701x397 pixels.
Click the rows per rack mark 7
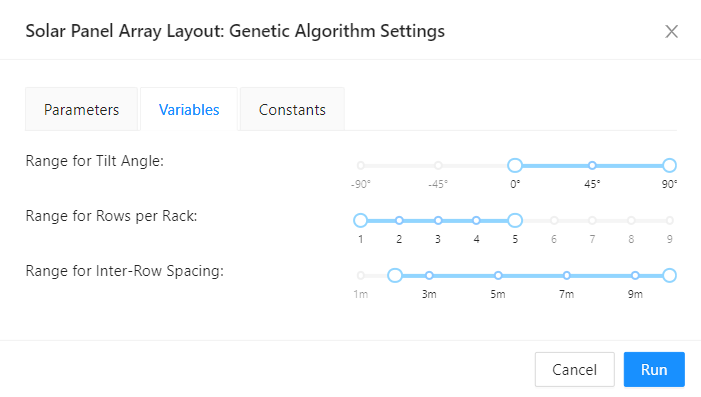[592, 220]
